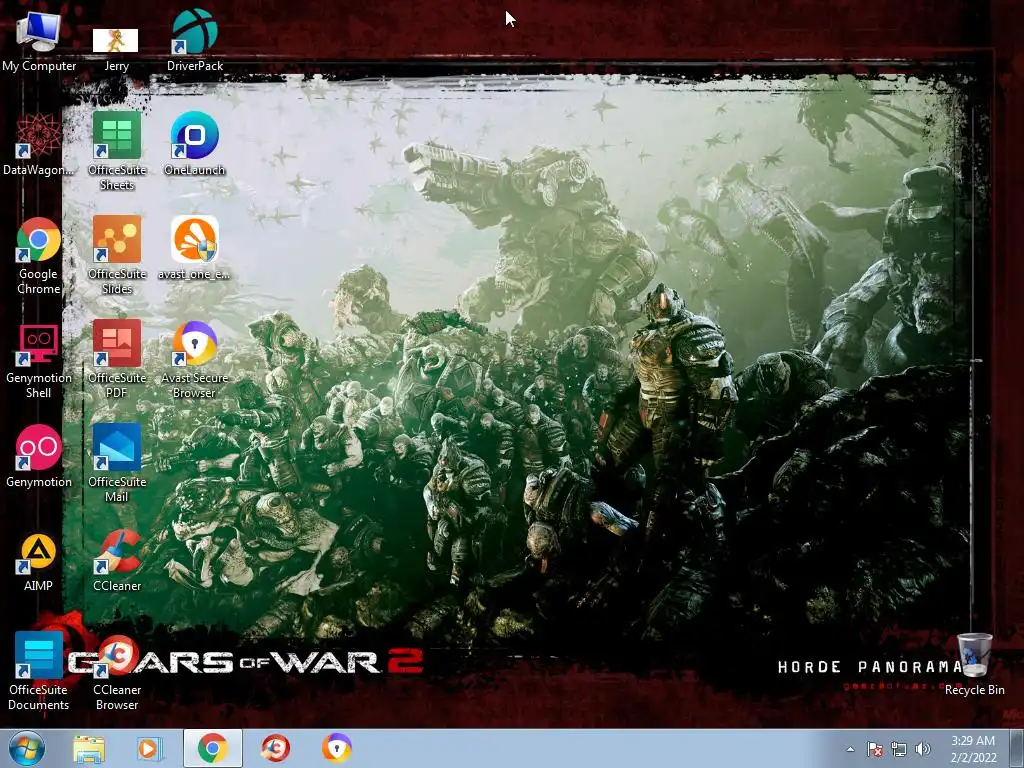Select the Google Chrome desktop shortcut

pos(39,256)
